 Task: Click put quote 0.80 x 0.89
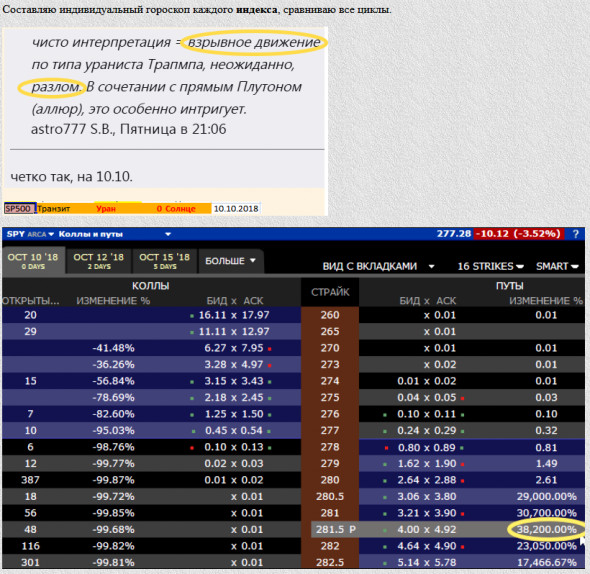pos(426,448)
